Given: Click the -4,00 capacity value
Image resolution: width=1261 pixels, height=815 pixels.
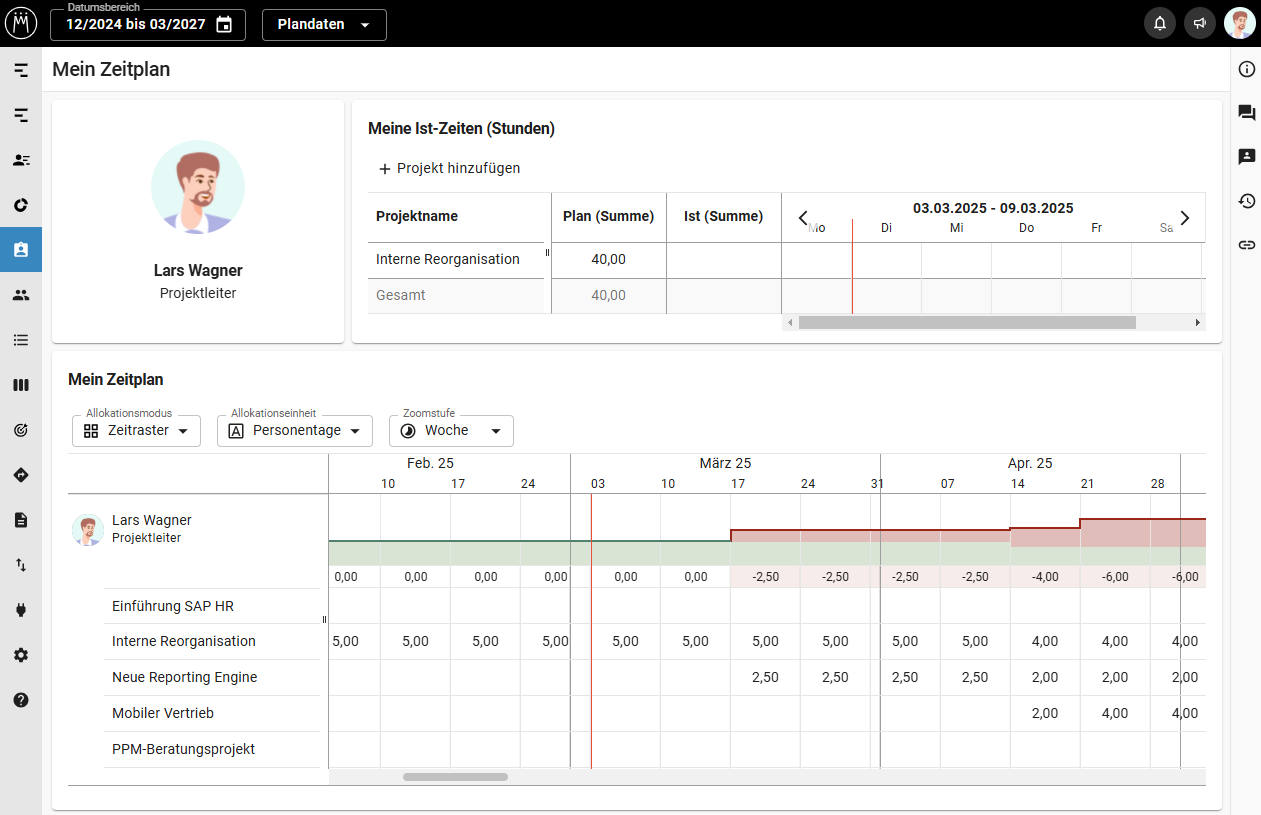Looking at the screenshot, I should tap(1044, 577).
